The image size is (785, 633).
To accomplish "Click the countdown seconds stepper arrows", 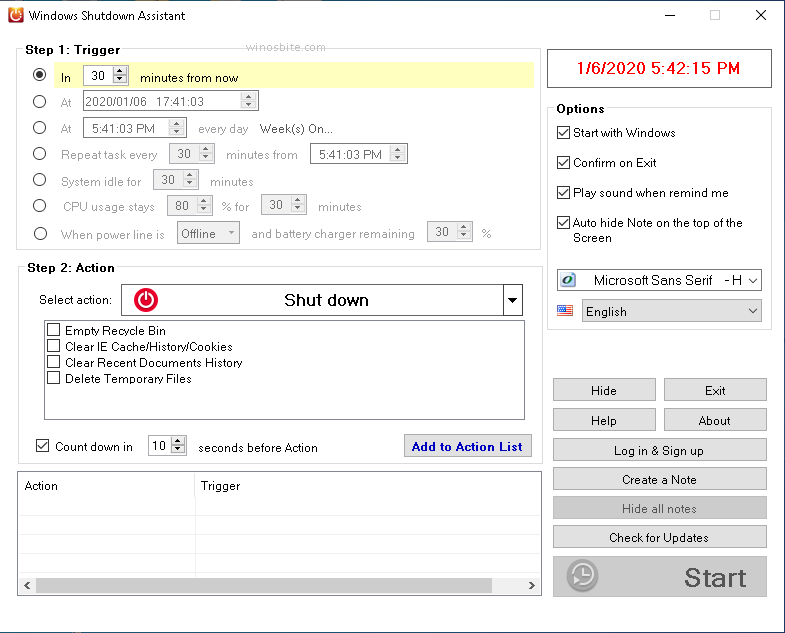I will click(x=178, y=445).
